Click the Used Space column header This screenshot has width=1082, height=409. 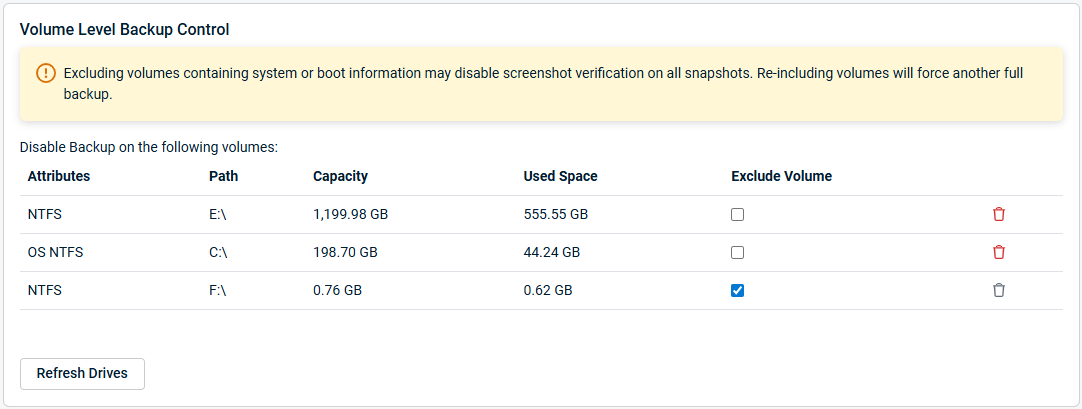(560, 176)
